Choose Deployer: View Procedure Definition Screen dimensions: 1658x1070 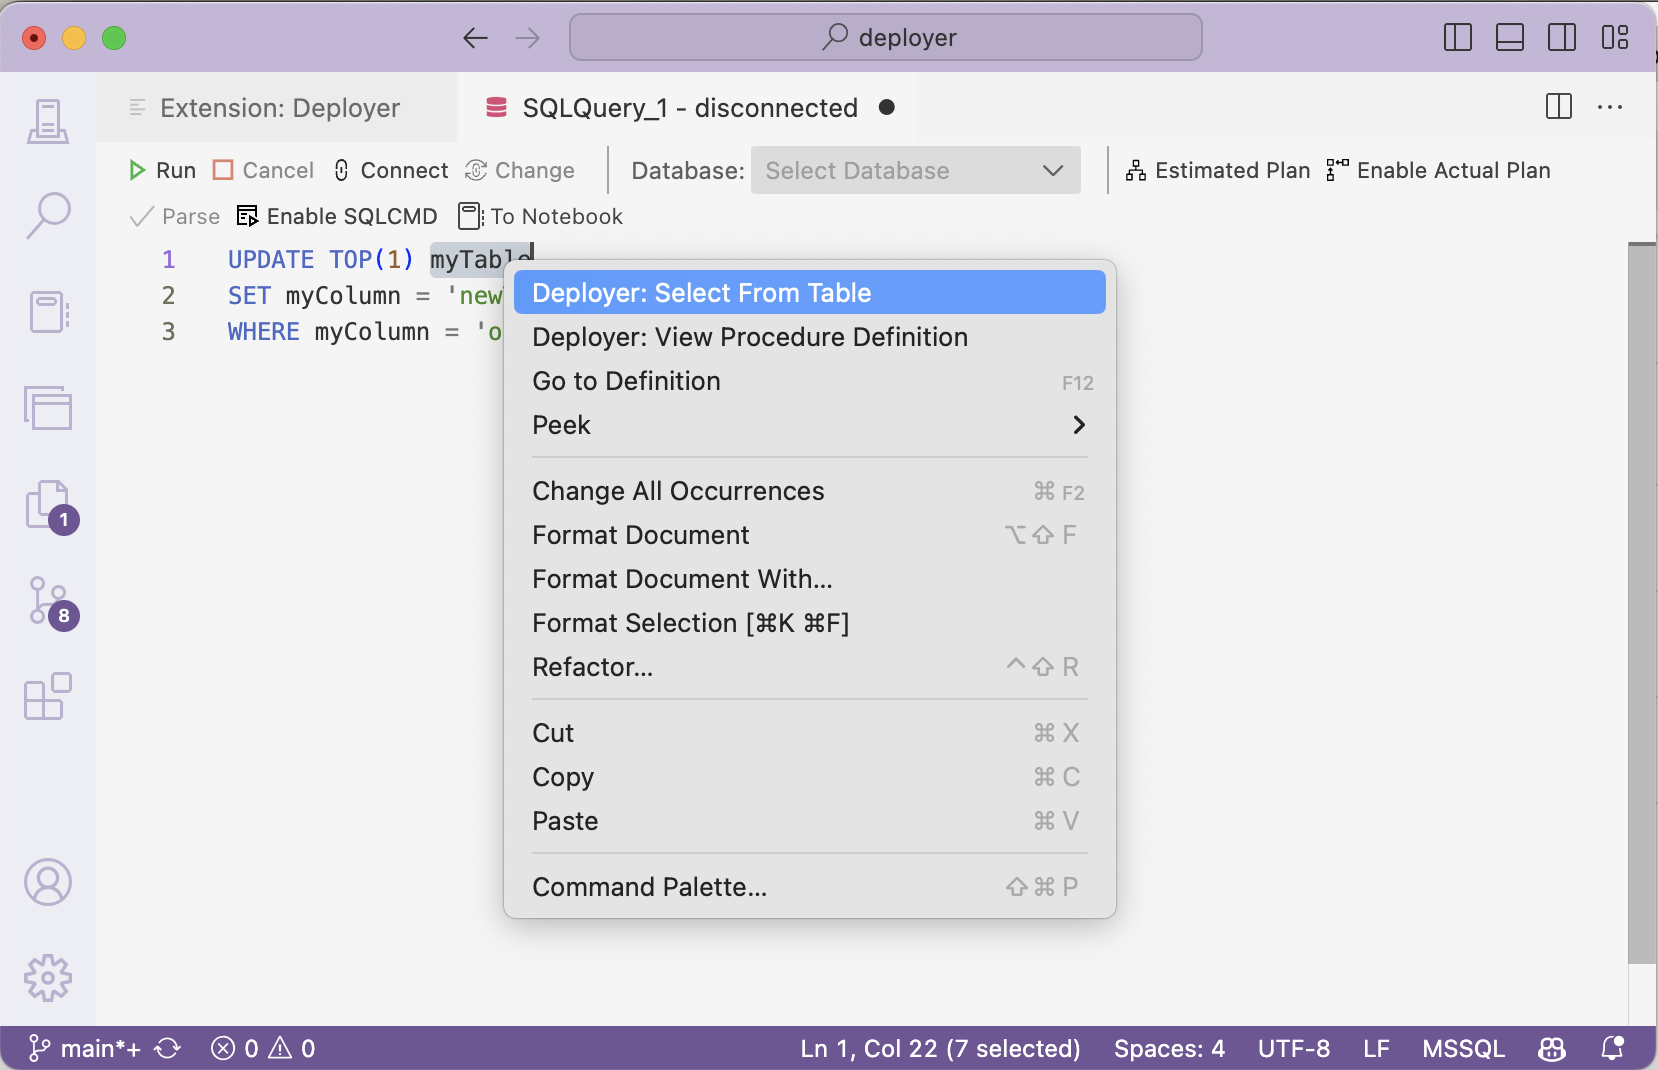[809, 337]
